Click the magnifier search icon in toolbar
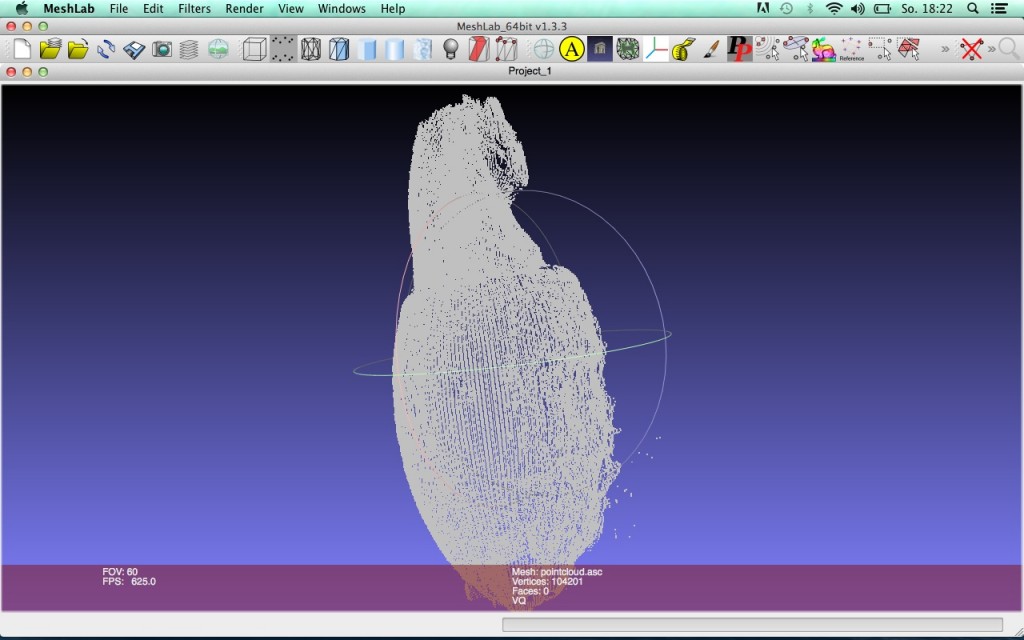 tap(1009, 49)
